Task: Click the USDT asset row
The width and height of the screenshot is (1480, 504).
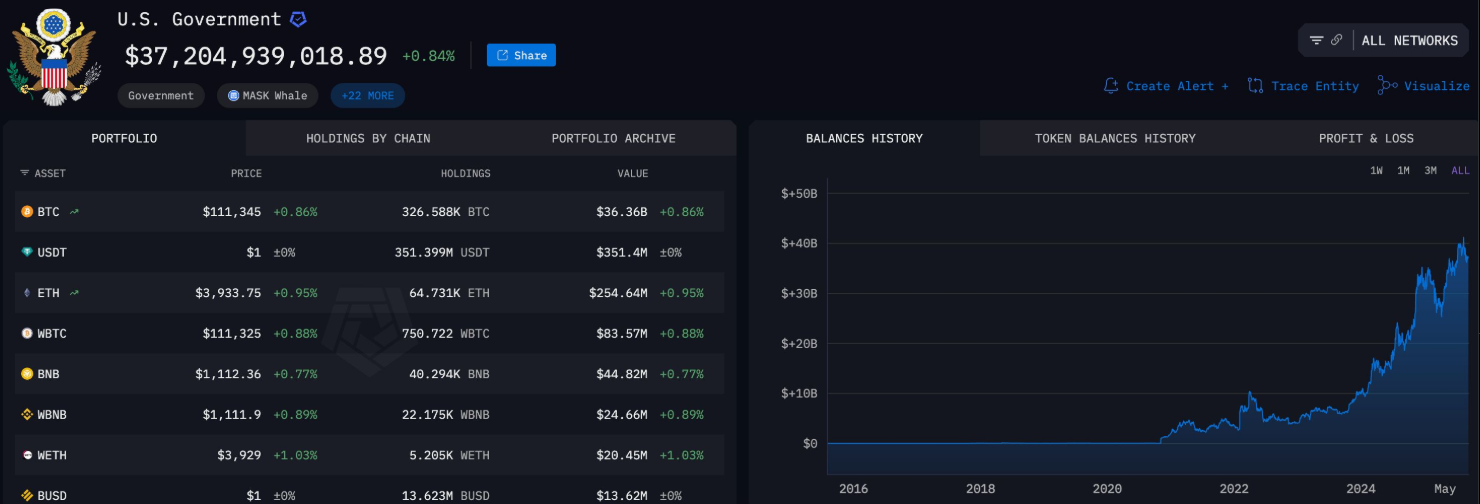Action: tap(52, 253)
